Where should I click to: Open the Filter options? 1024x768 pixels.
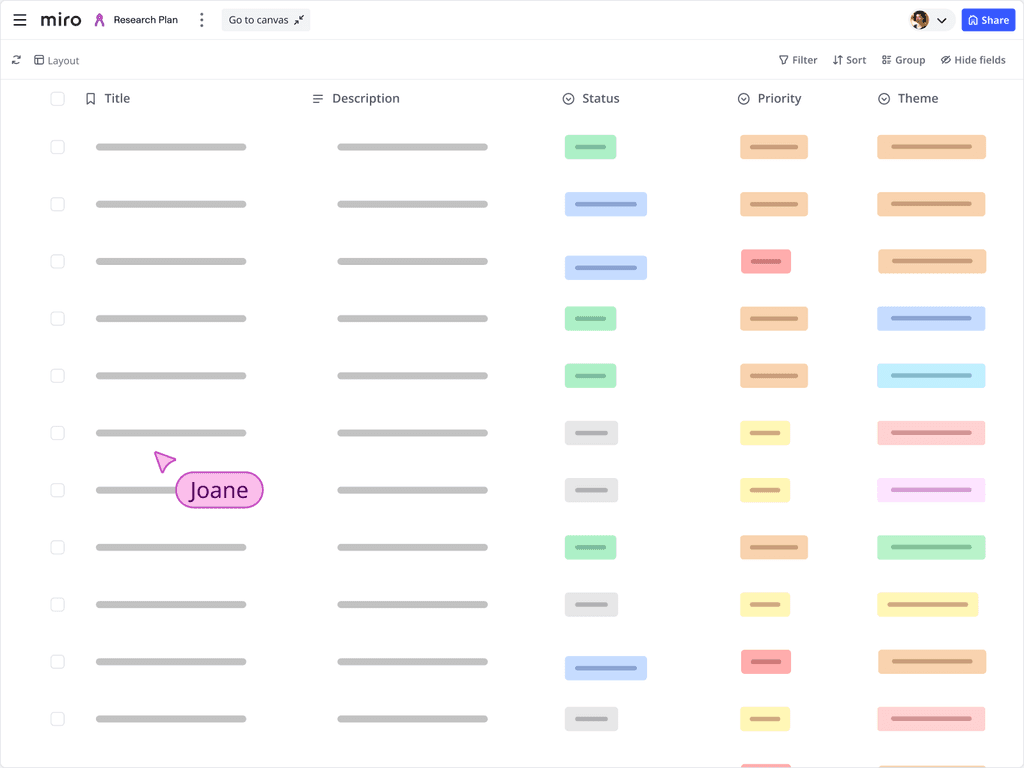tap(797, 60)
